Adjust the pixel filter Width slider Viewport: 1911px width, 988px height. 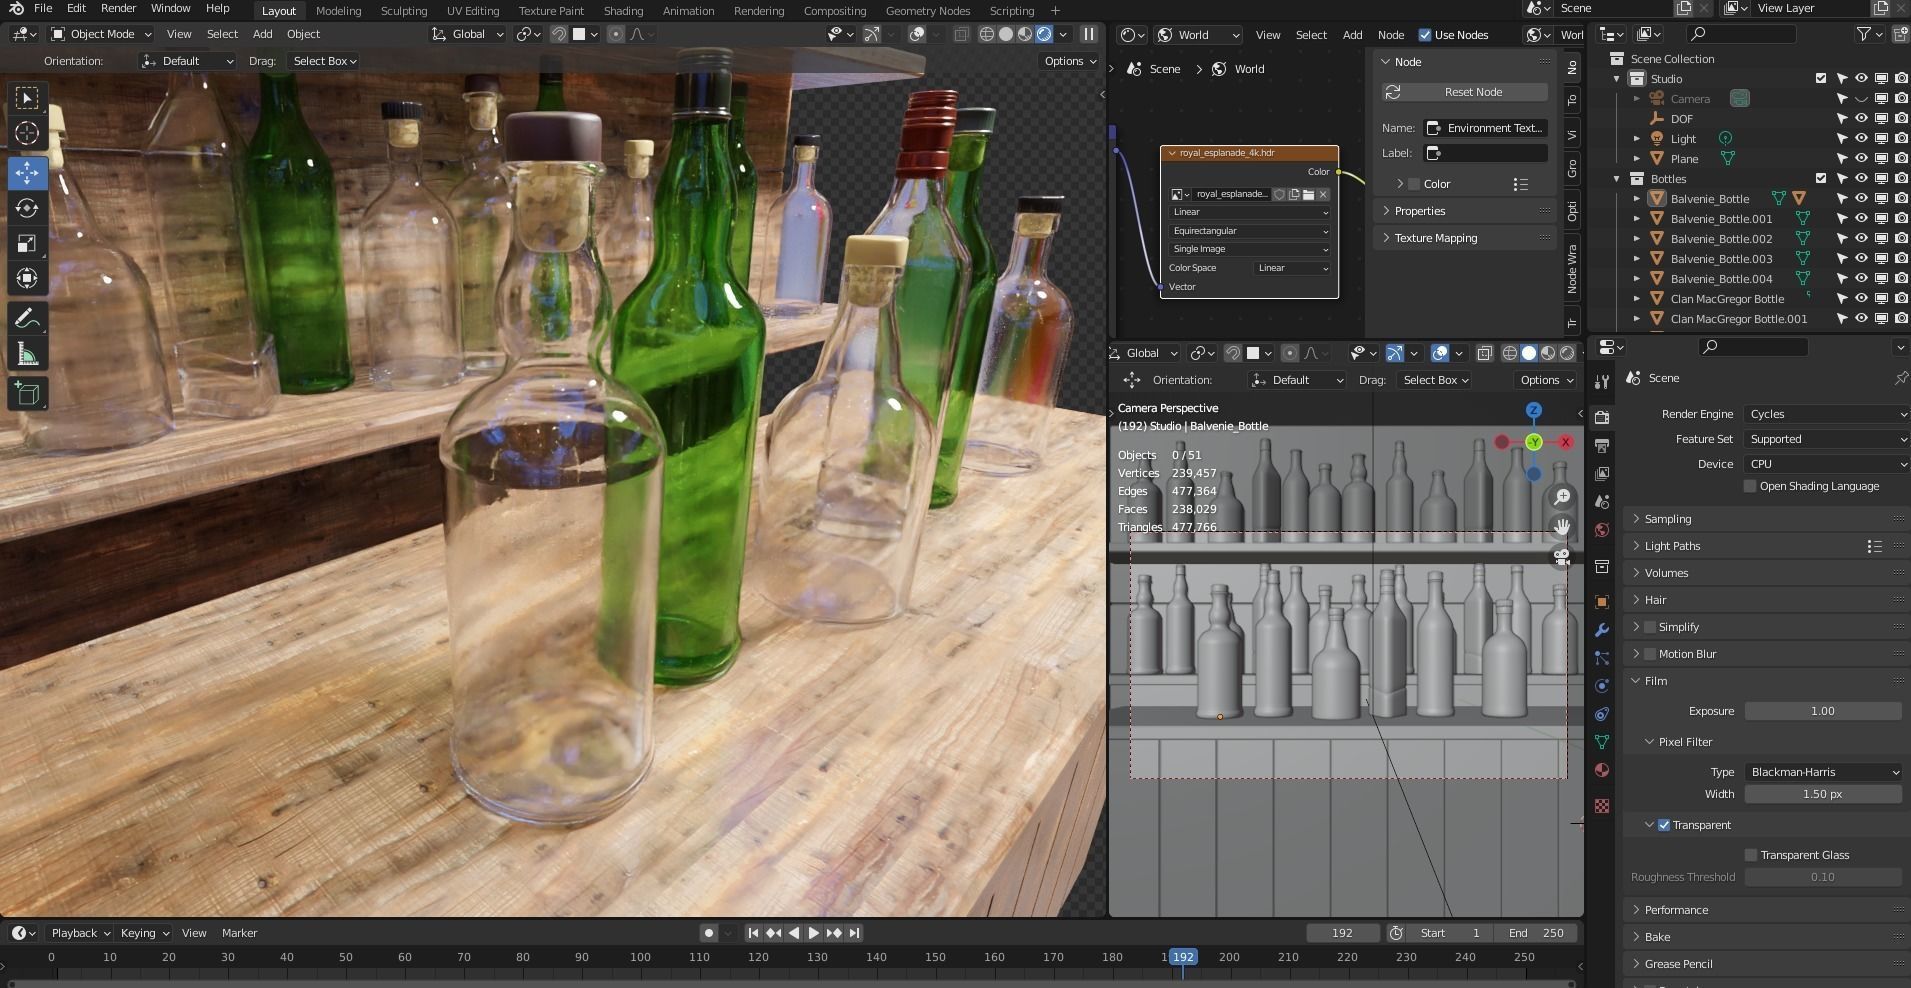tap(1823, 794)
